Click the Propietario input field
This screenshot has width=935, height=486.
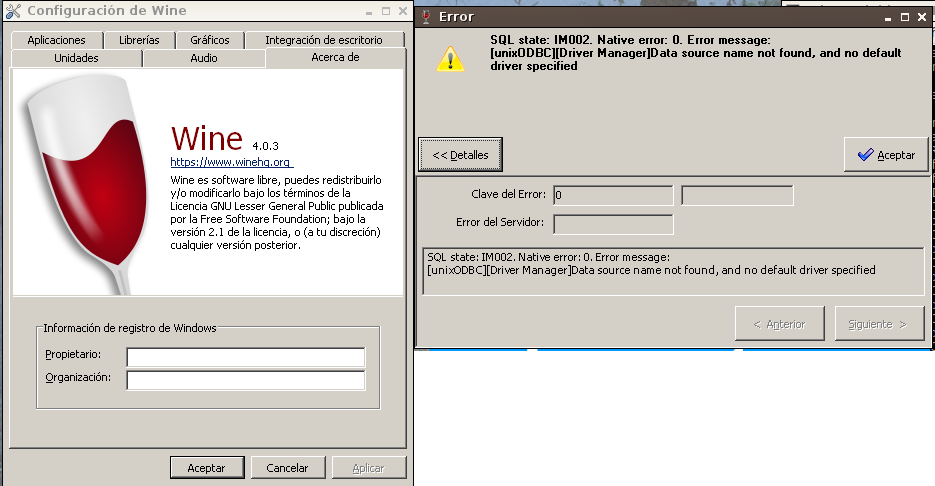point(246,357)
